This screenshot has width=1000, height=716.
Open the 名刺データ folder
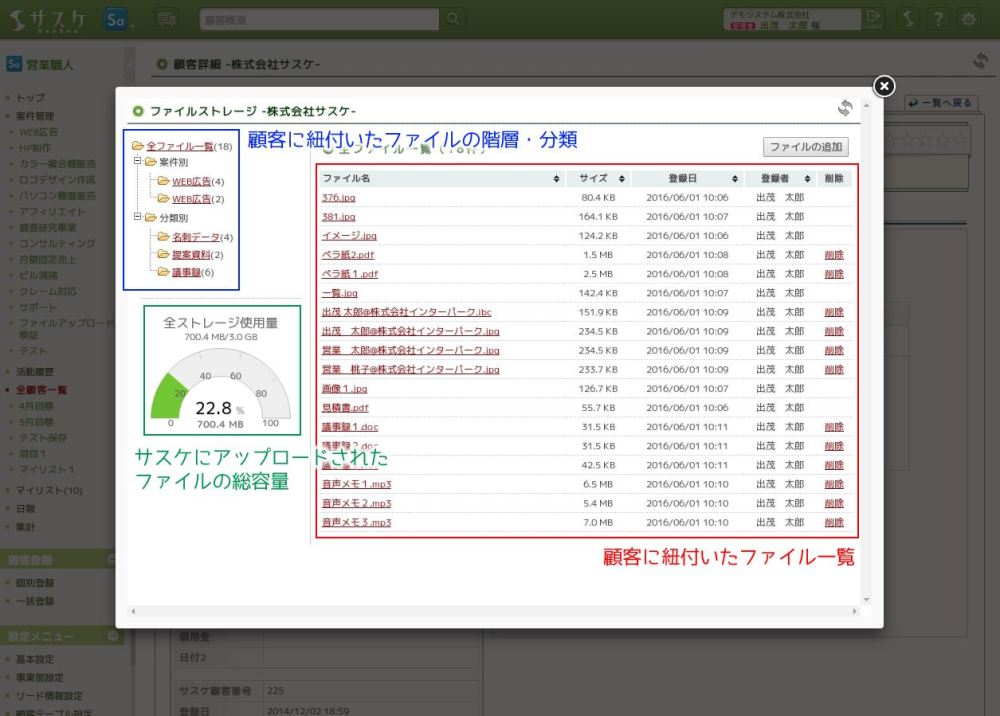[x=195, y=237]
